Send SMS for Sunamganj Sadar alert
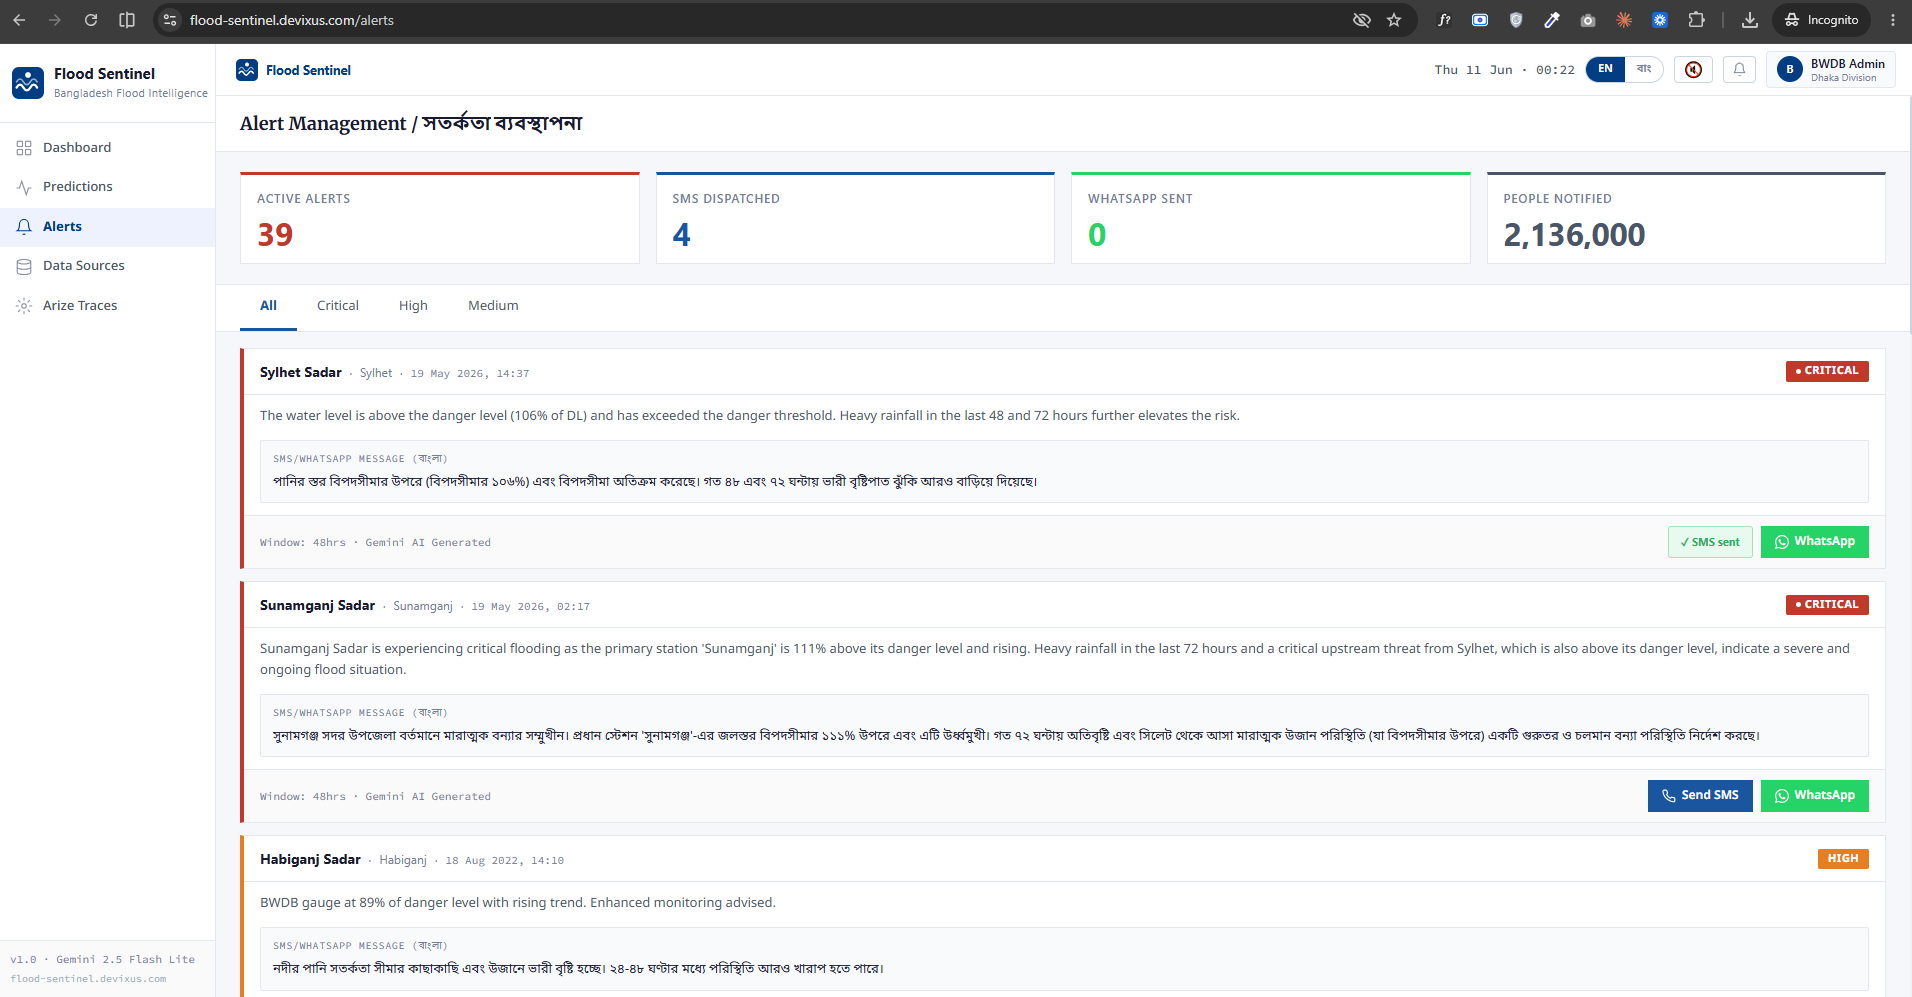 (x=1700, y=796)
